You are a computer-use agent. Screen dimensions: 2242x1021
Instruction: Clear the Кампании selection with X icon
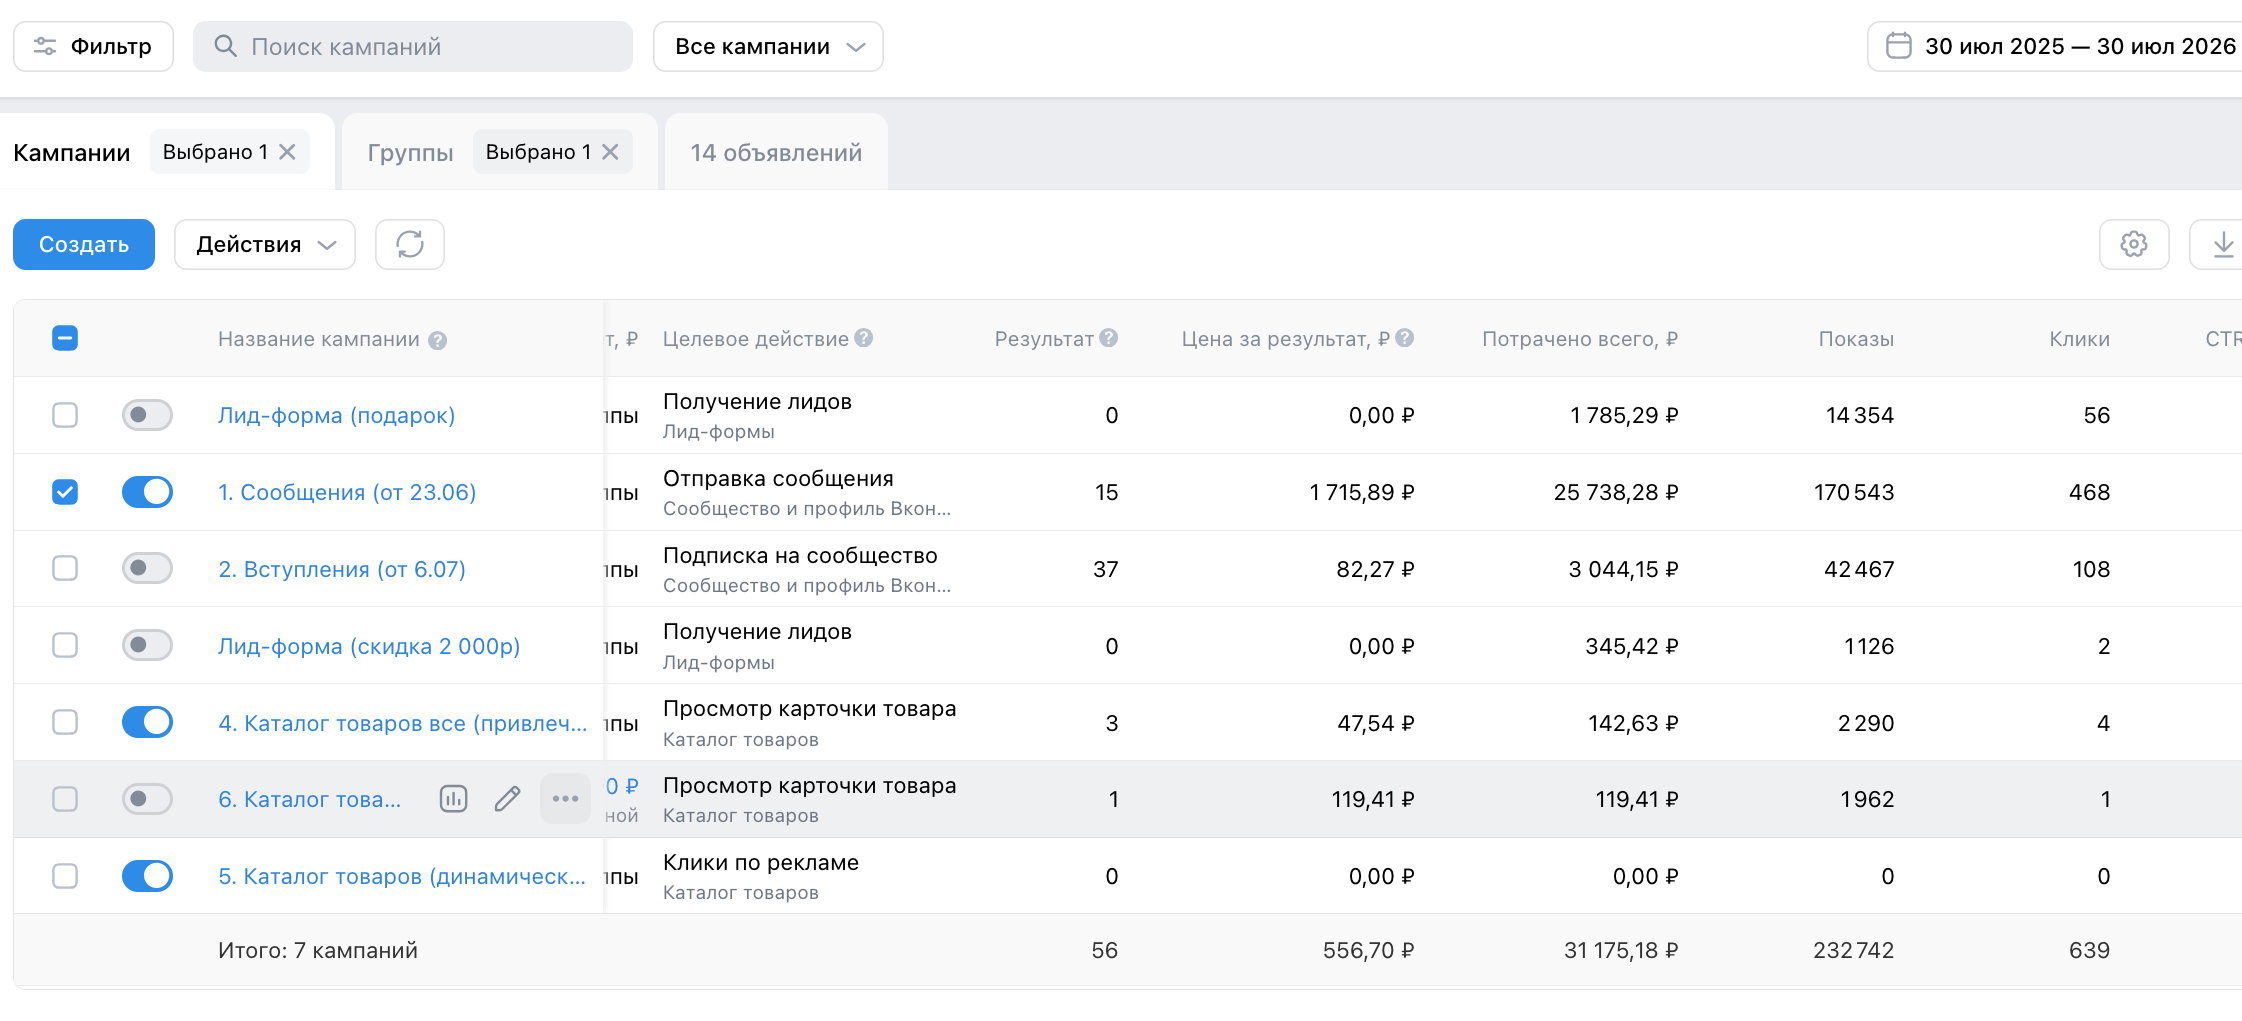(287, 152)
